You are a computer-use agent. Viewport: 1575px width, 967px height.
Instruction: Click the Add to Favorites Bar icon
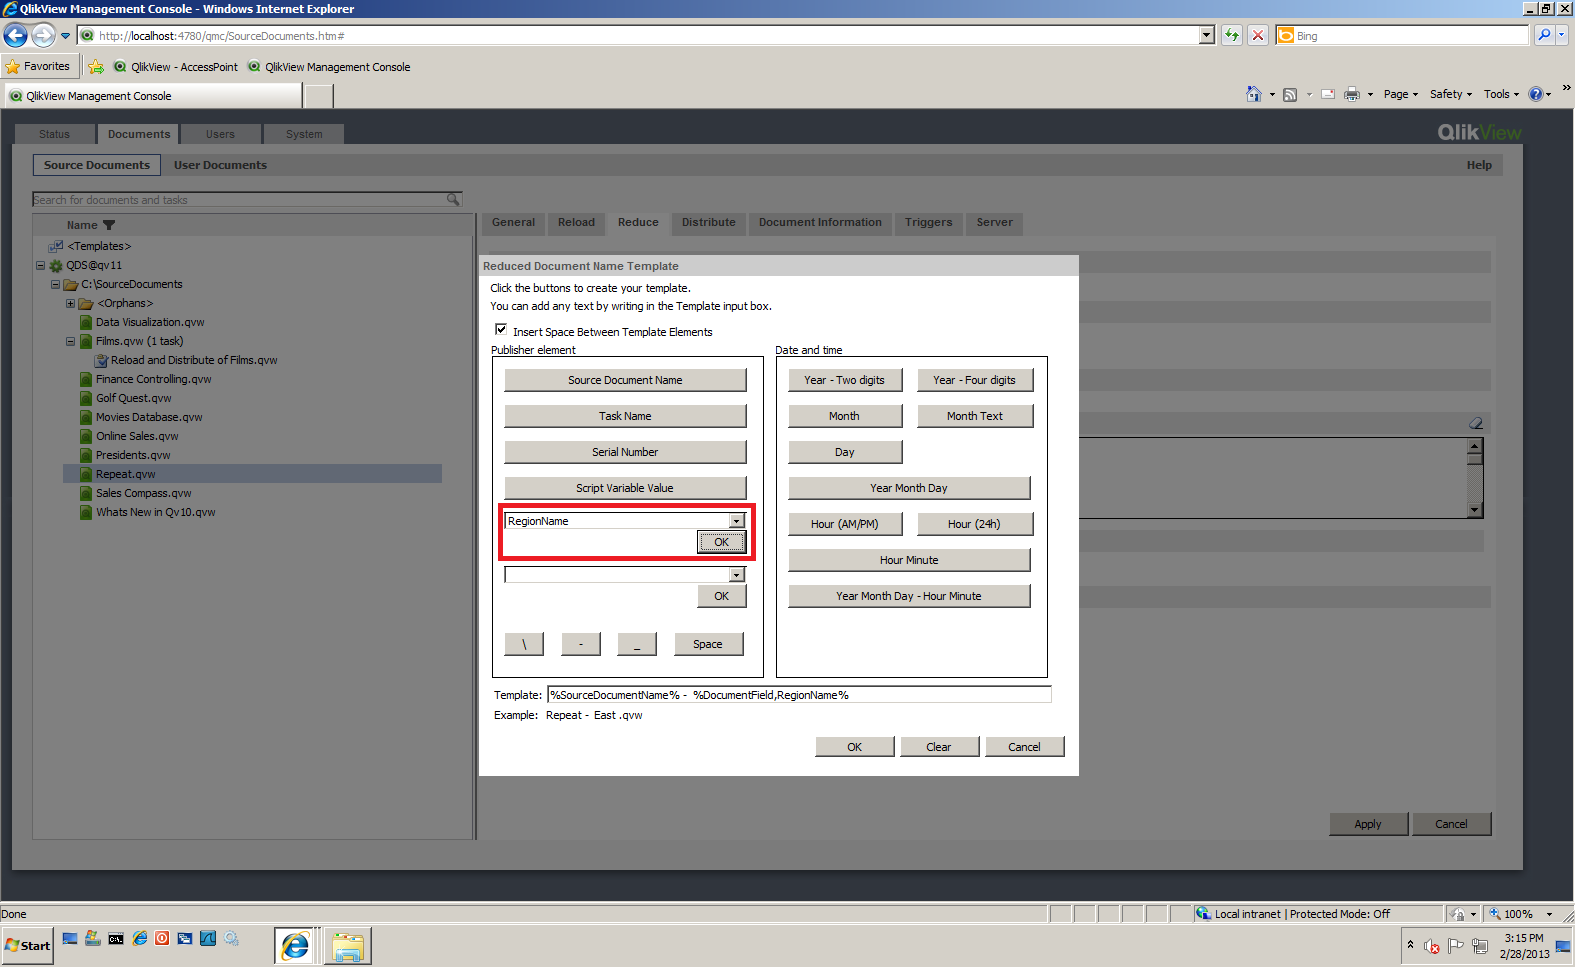point(96,67)
